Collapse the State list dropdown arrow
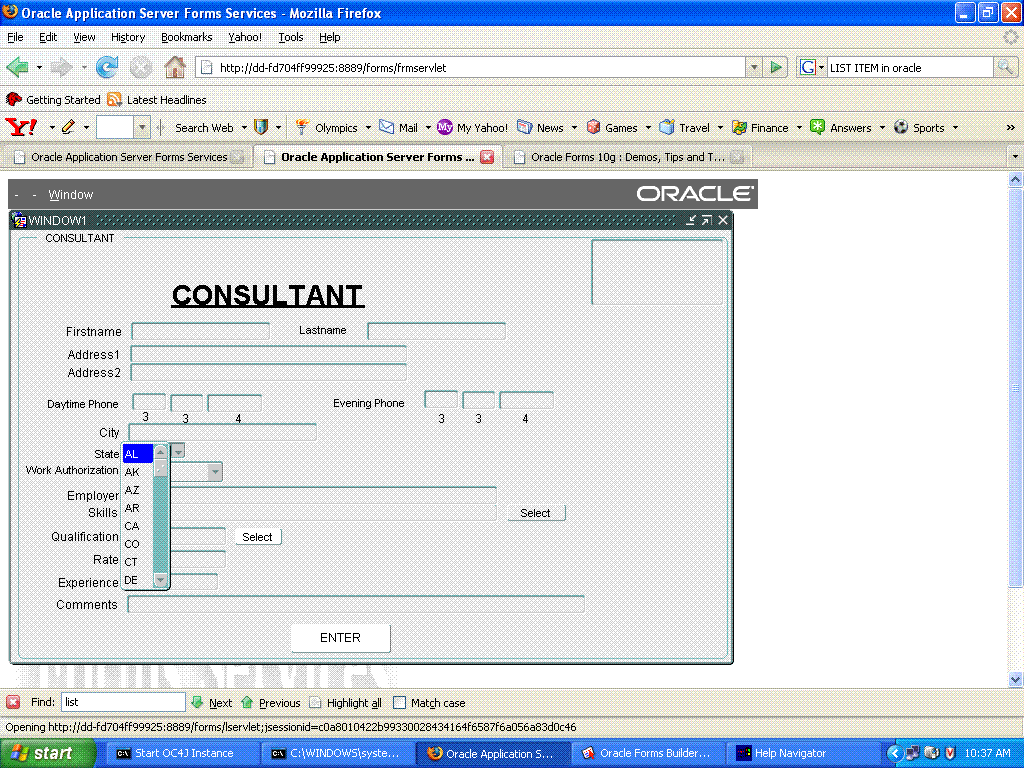Viewport: 1024px width, 768px height. 178,451
